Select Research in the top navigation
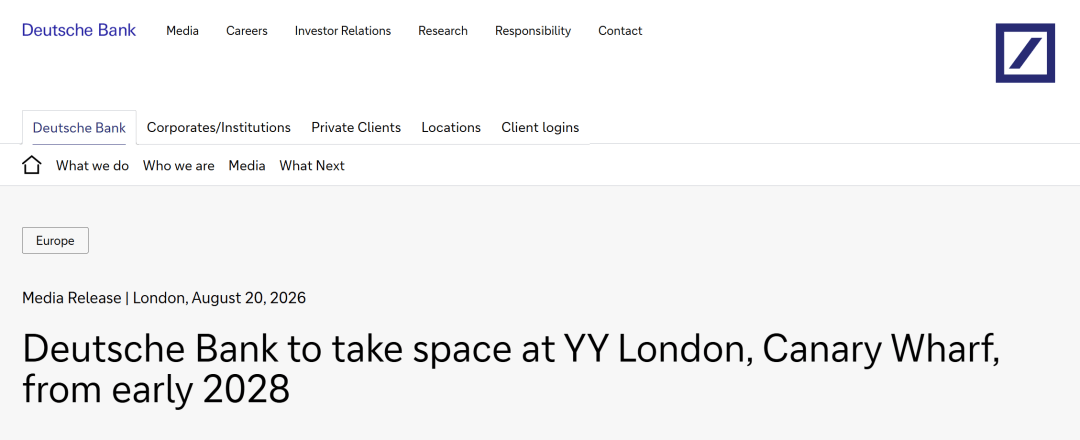The height and width of the screenshot is (440, 1080). [443, 31]
